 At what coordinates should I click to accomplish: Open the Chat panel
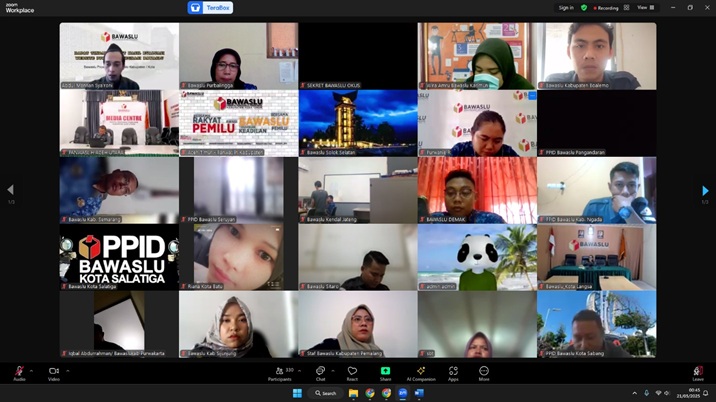[321, 373]
